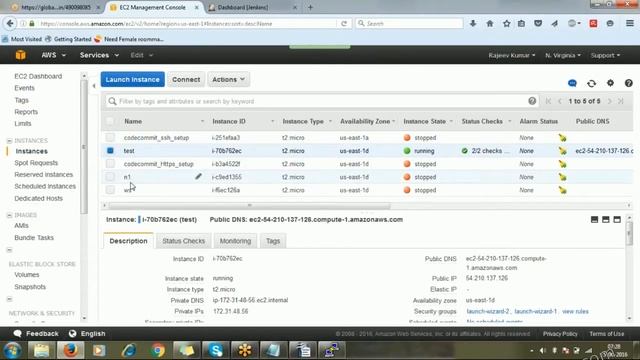Switch to the Tags tab
The height and width of the screenshot is (360, 640).
[273, 241]
